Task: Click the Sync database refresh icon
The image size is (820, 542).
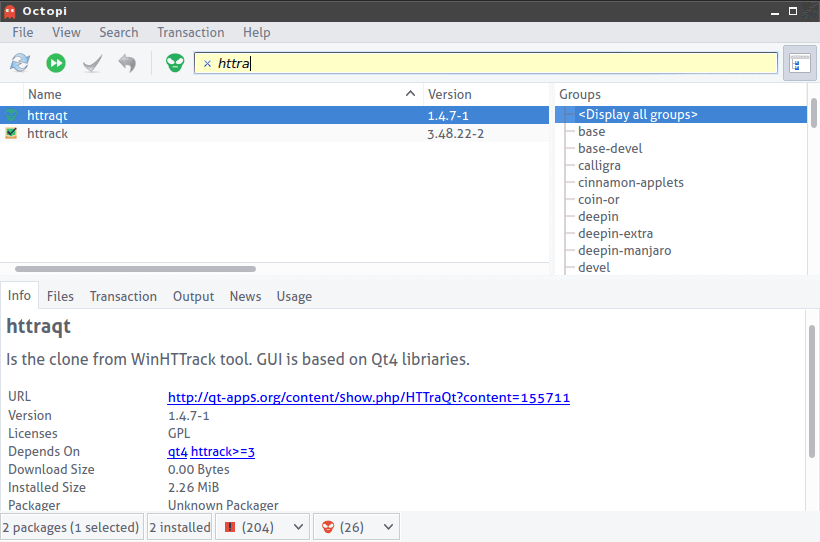Action: 20,63
